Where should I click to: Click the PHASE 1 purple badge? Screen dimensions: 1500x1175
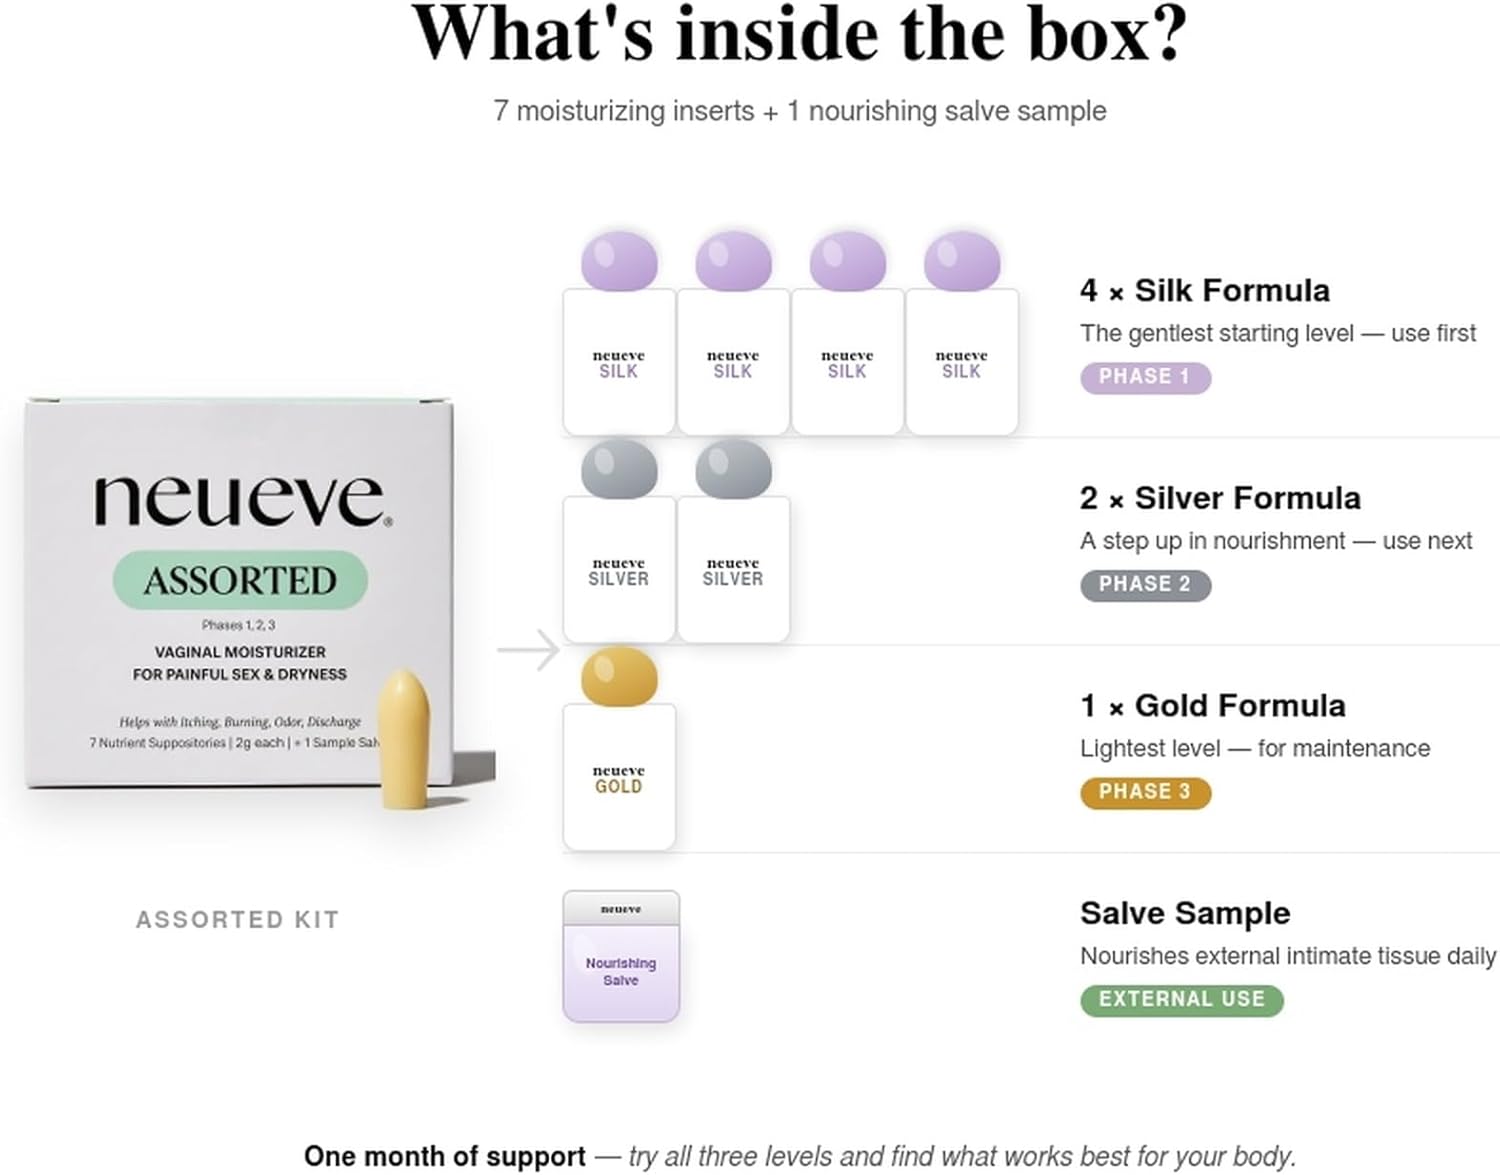tap(1145, 377)
